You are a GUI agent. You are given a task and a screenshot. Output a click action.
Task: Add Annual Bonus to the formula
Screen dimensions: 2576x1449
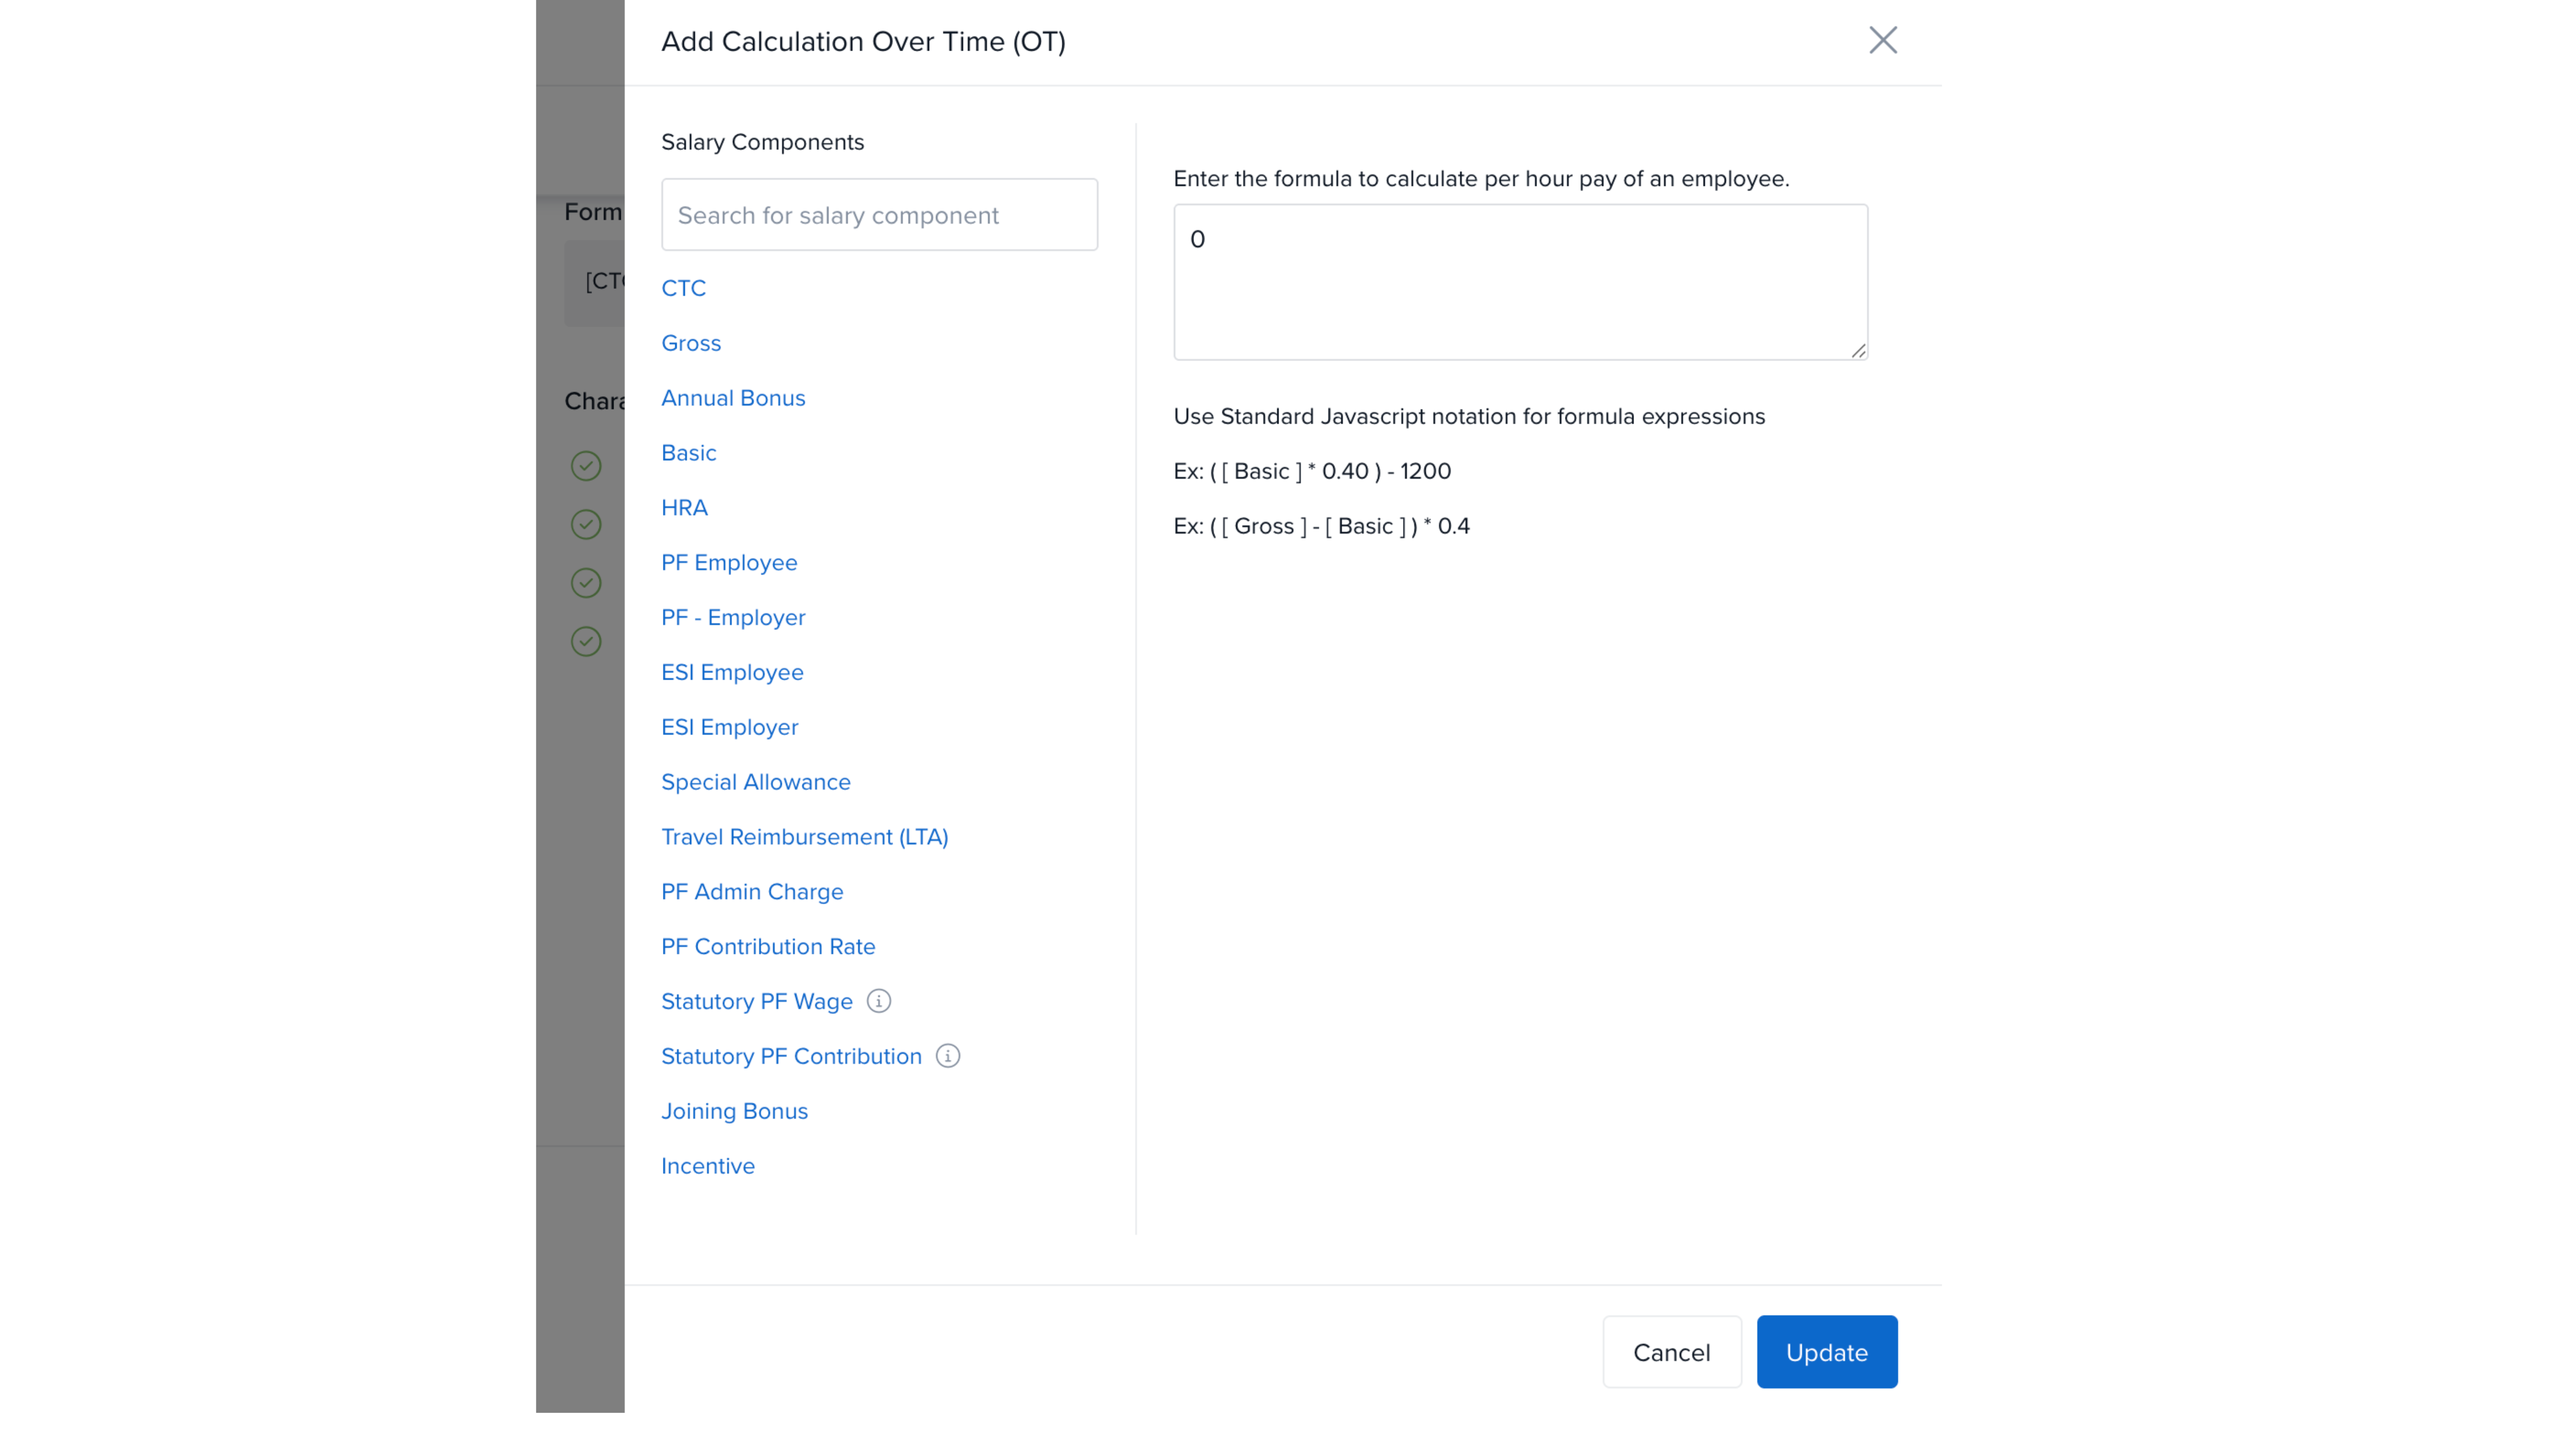(732, 398)
